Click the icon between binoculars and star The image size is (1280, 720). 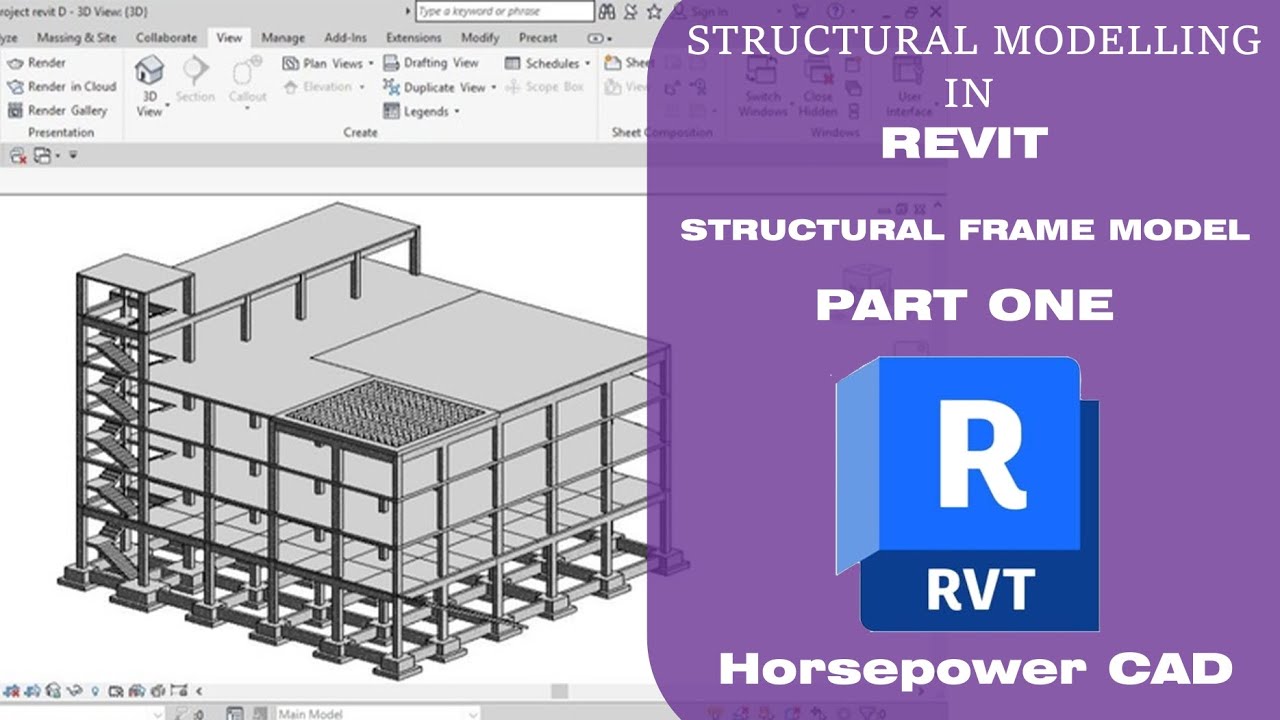point(629,12)
